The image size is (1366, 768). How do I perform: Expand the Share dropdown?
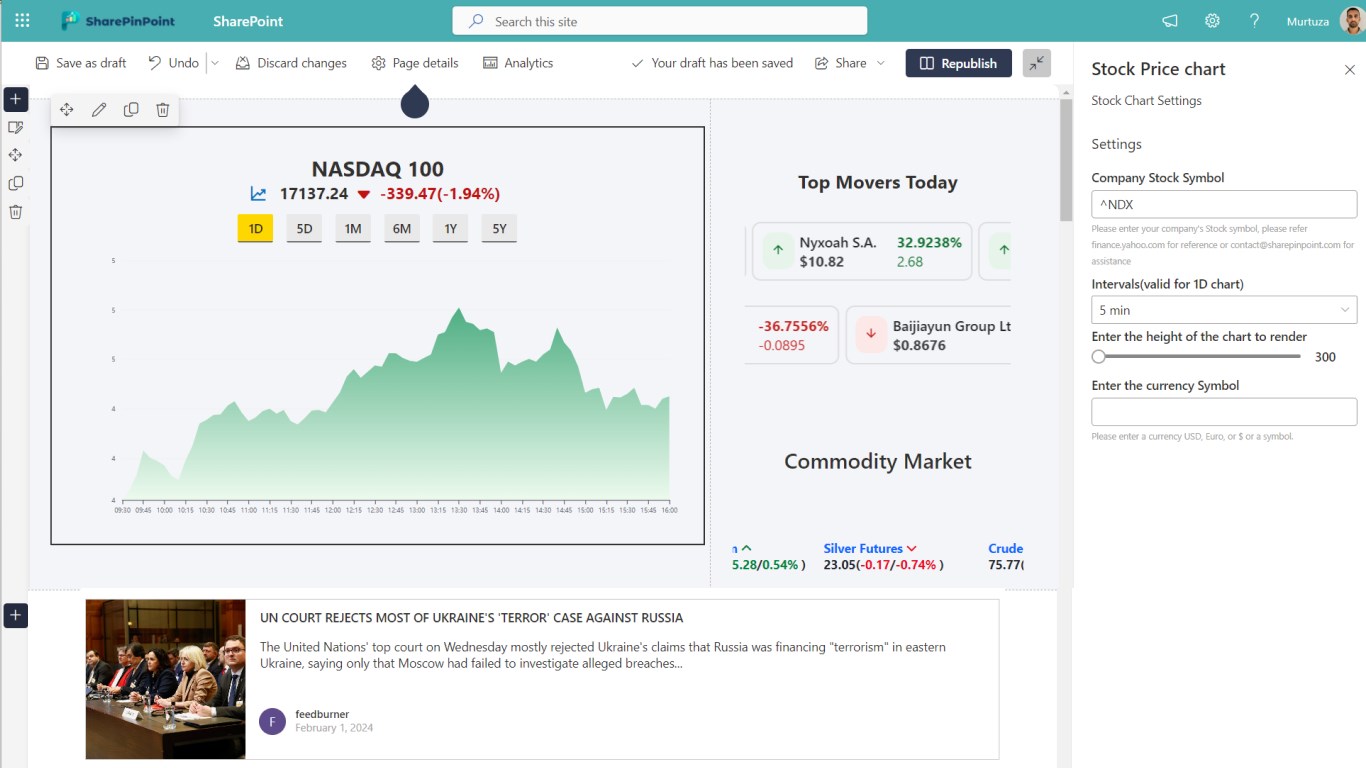[x=881, y=63]
